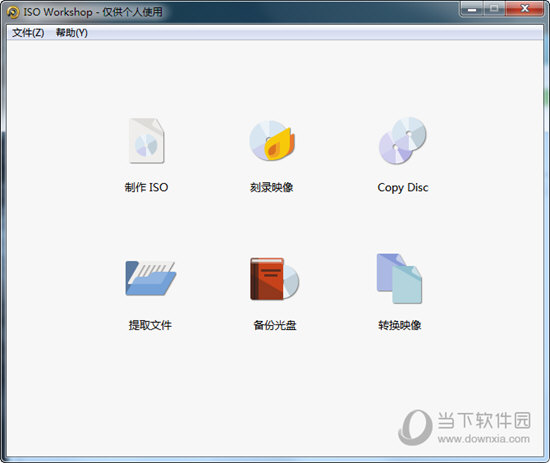Click the 制作 ISO document icon
550x463 pixels.
click(147, 141)
